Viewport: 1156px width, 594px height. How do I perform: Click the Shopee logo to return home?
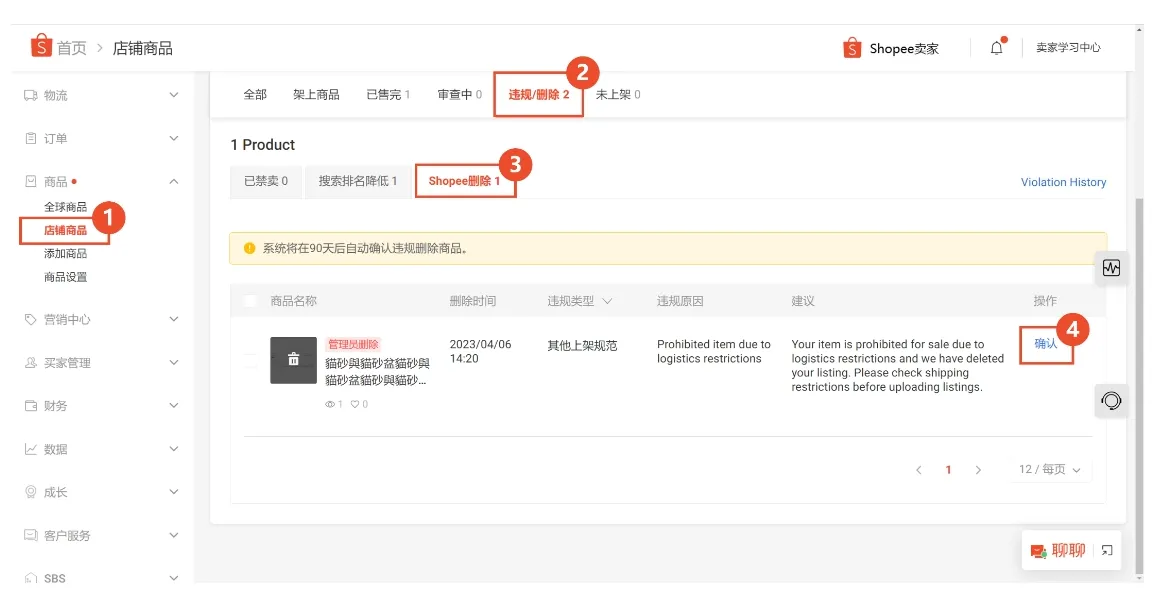40,46
